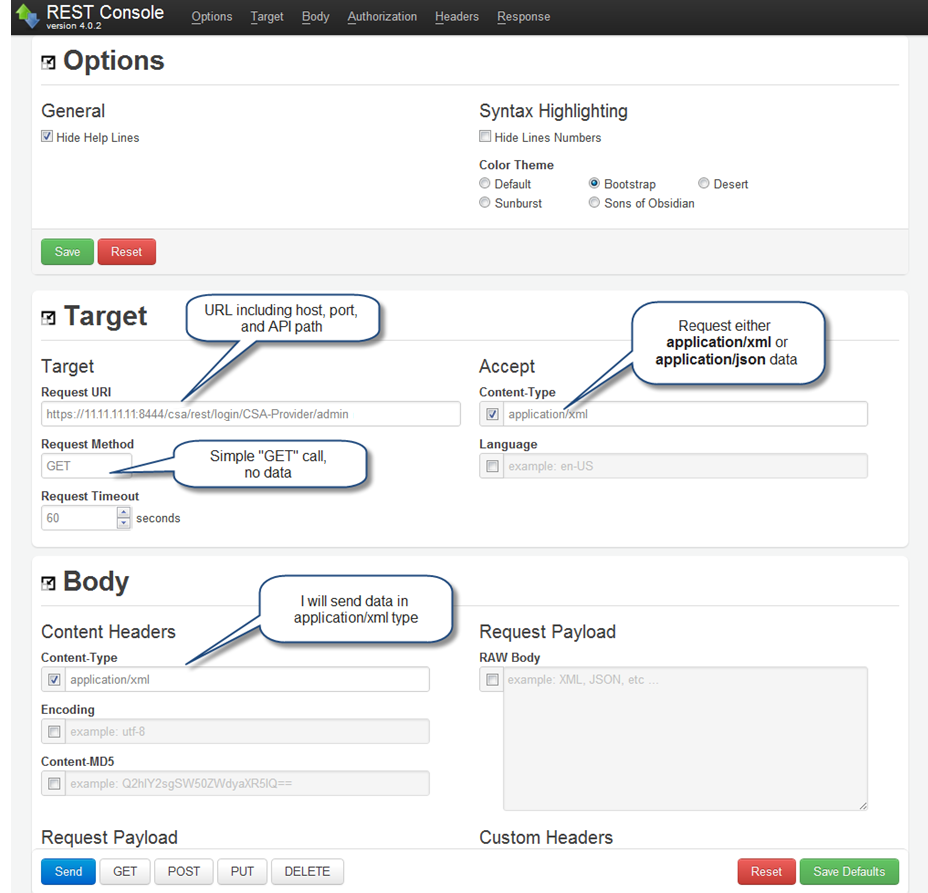Image resolution: width=928 pixels, height=893 pixels.
Task: Increase the Request Timeout stepper
Action: click(124, 512)
